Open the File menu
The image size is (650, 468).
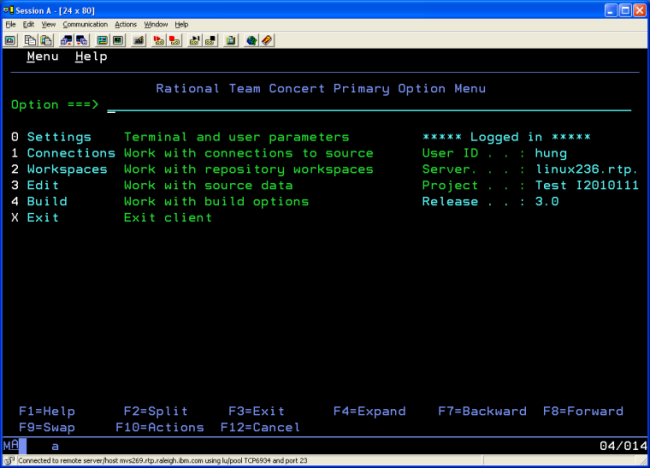(x=11, y=24)
